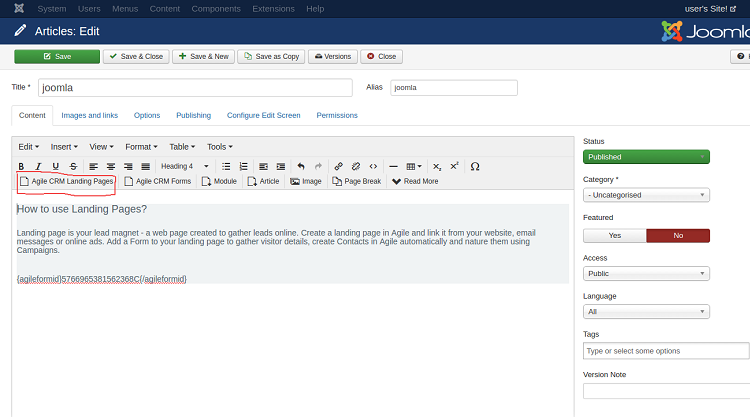750x417 pixels.
Task: Expand the editor View menu
Action: 101,147
